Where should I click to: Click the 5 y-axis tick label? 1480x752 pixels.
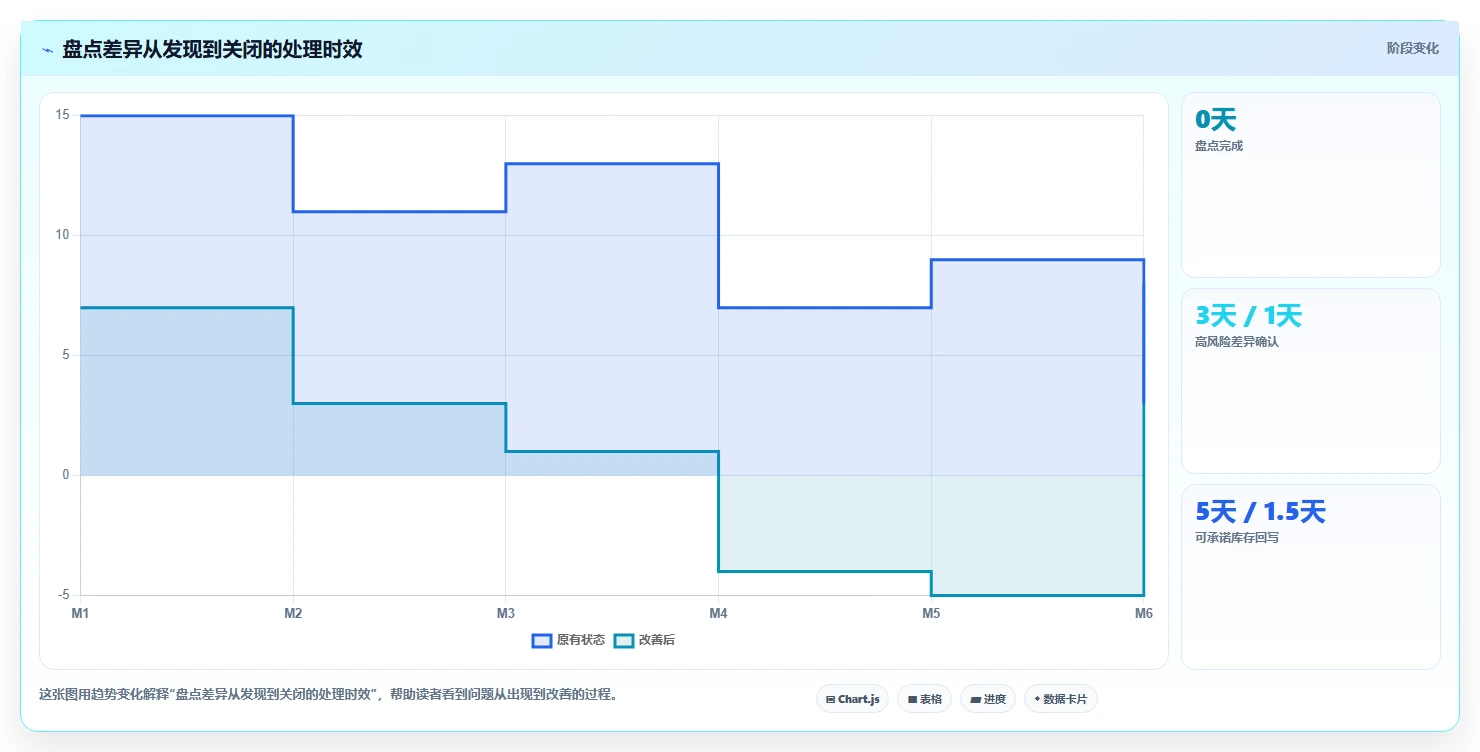[x=65, y=355]
